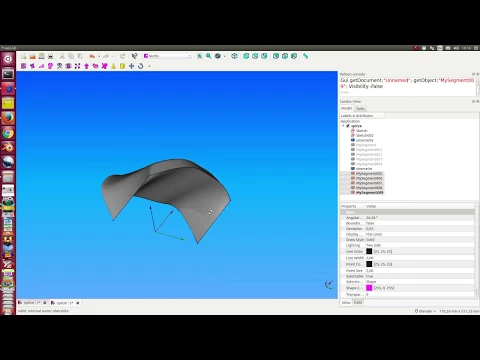Fit selection using the magnifier icon
Screen dimensions: 480x360
click(x=208, y=56)
